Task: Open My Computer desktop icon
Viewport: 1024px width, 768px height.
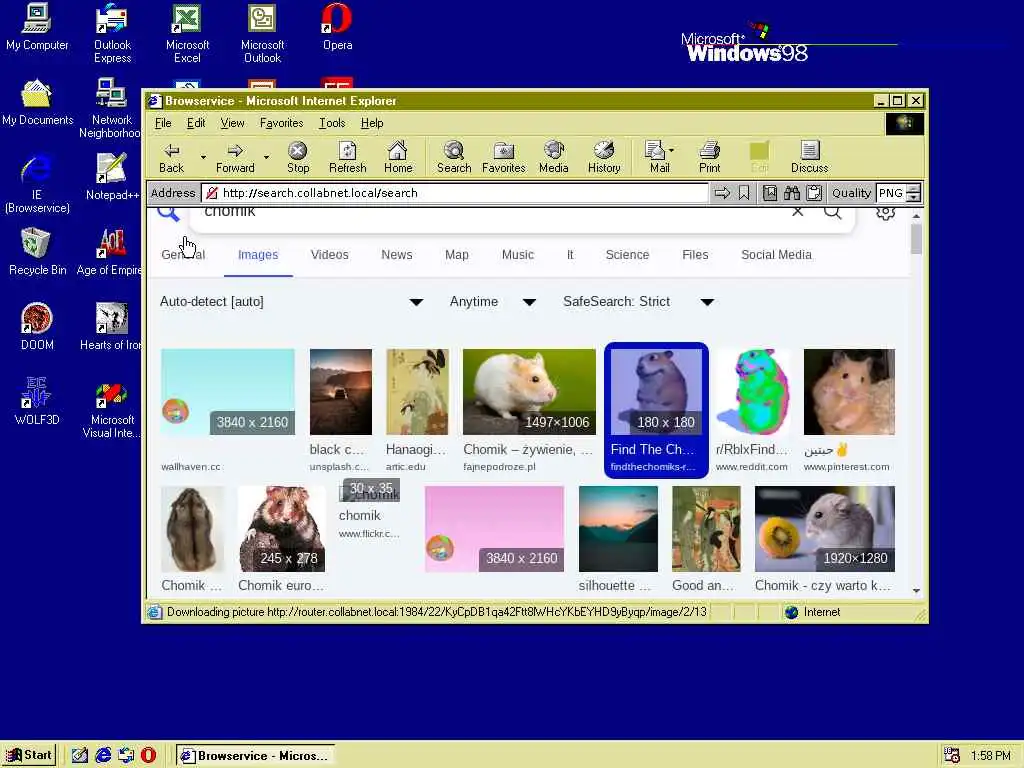Action: pyautogui.click(x=37, y=27)
